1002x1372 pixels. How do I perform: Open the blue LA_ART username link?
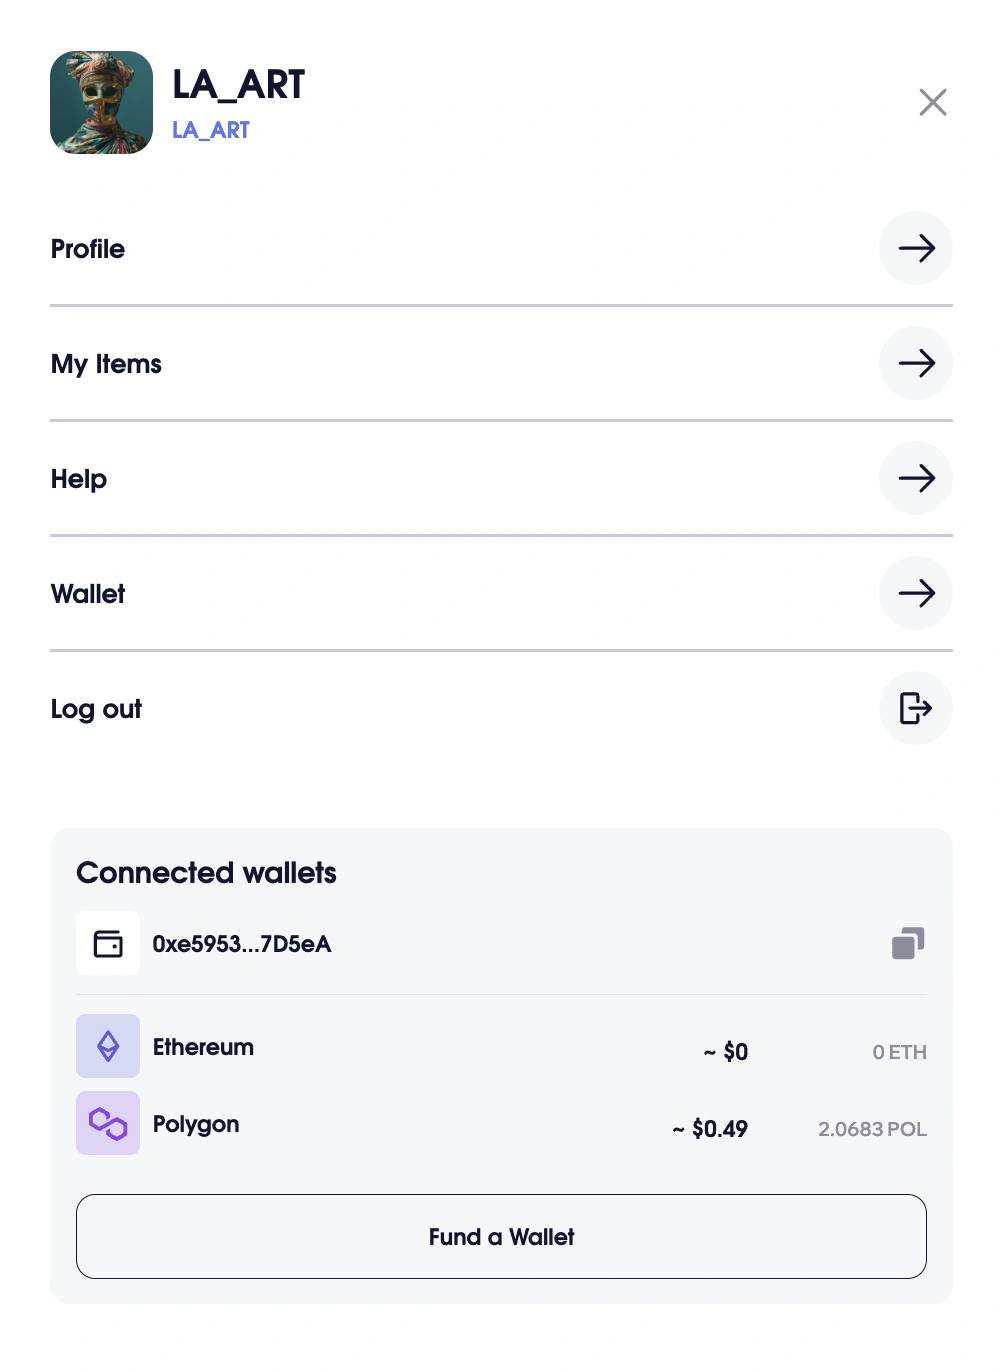pos(210,130)
